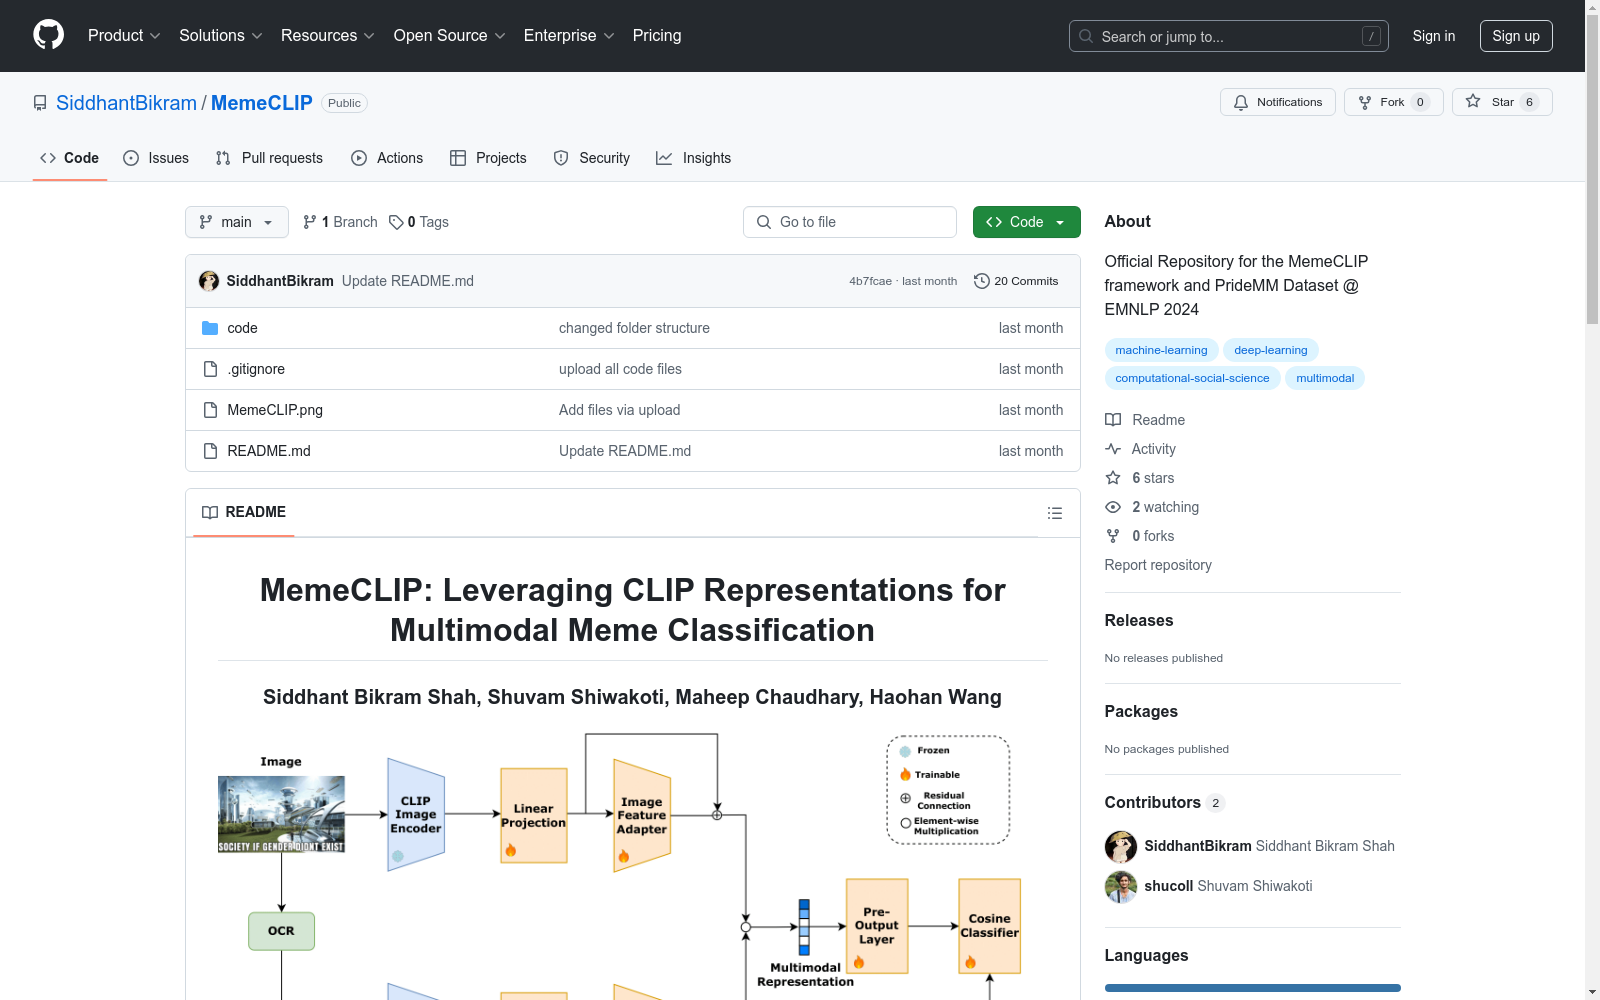This screenshot has height=1000, width=1600.
Task: Open the Enterprise dropdown
Action: [x=569, y=36]
